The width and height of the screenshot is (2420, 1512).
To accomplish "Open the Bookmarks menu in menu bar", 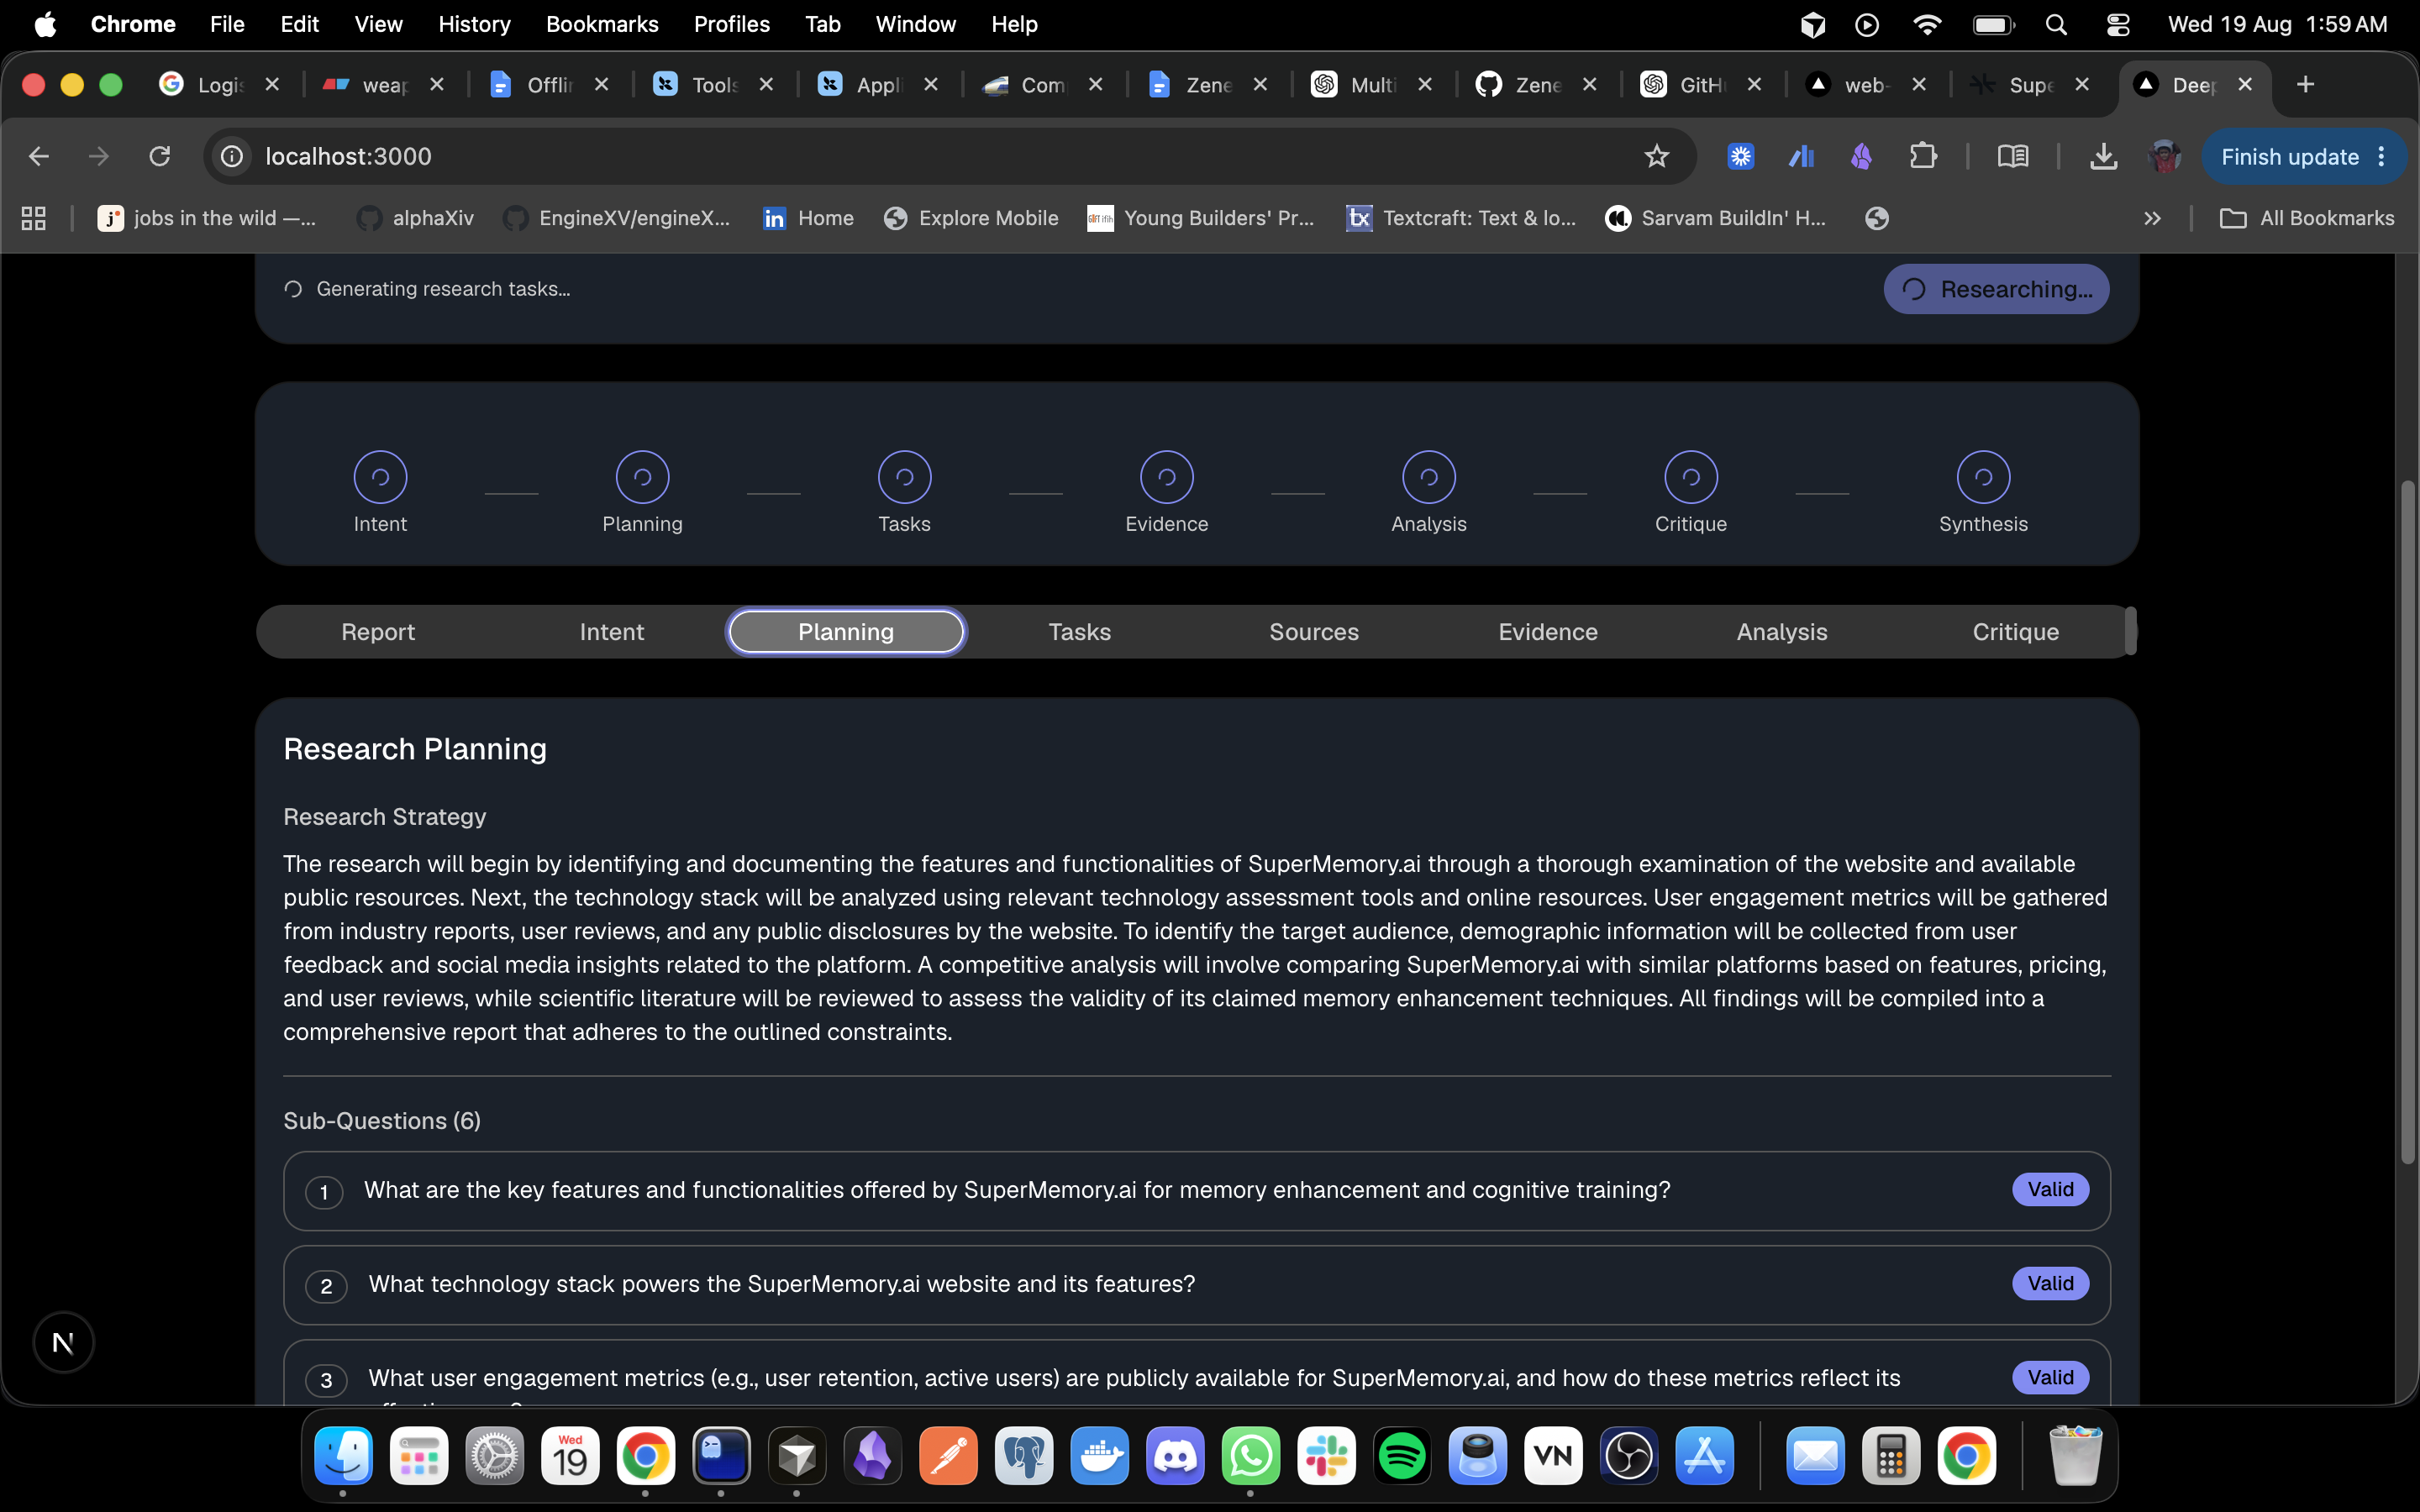I will 602,24.
